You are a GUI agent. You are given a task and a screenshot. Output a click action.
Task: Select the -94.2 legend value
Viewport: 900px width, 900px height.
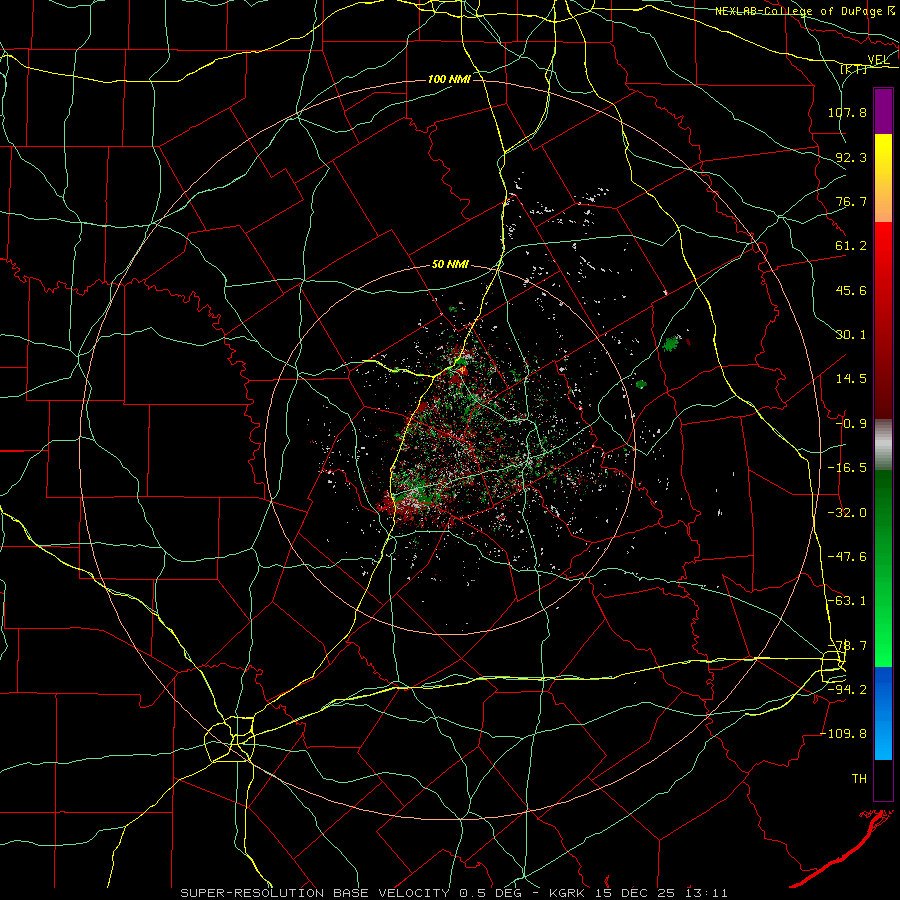[847, 689]
